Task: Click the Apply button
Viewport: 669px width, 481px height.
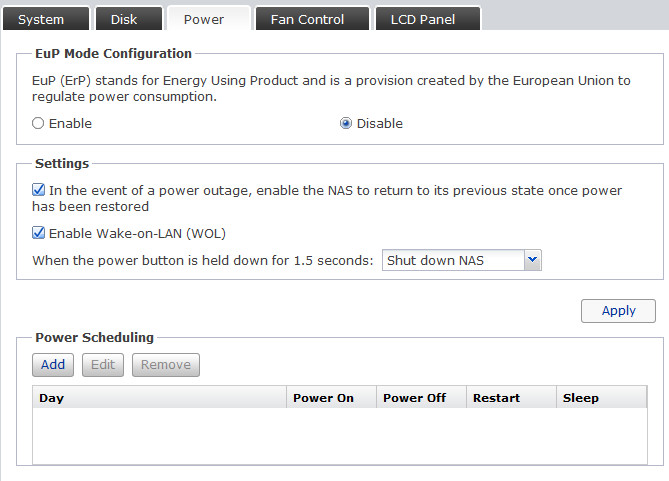Action: pyautogui.click(x=618, y=311)
